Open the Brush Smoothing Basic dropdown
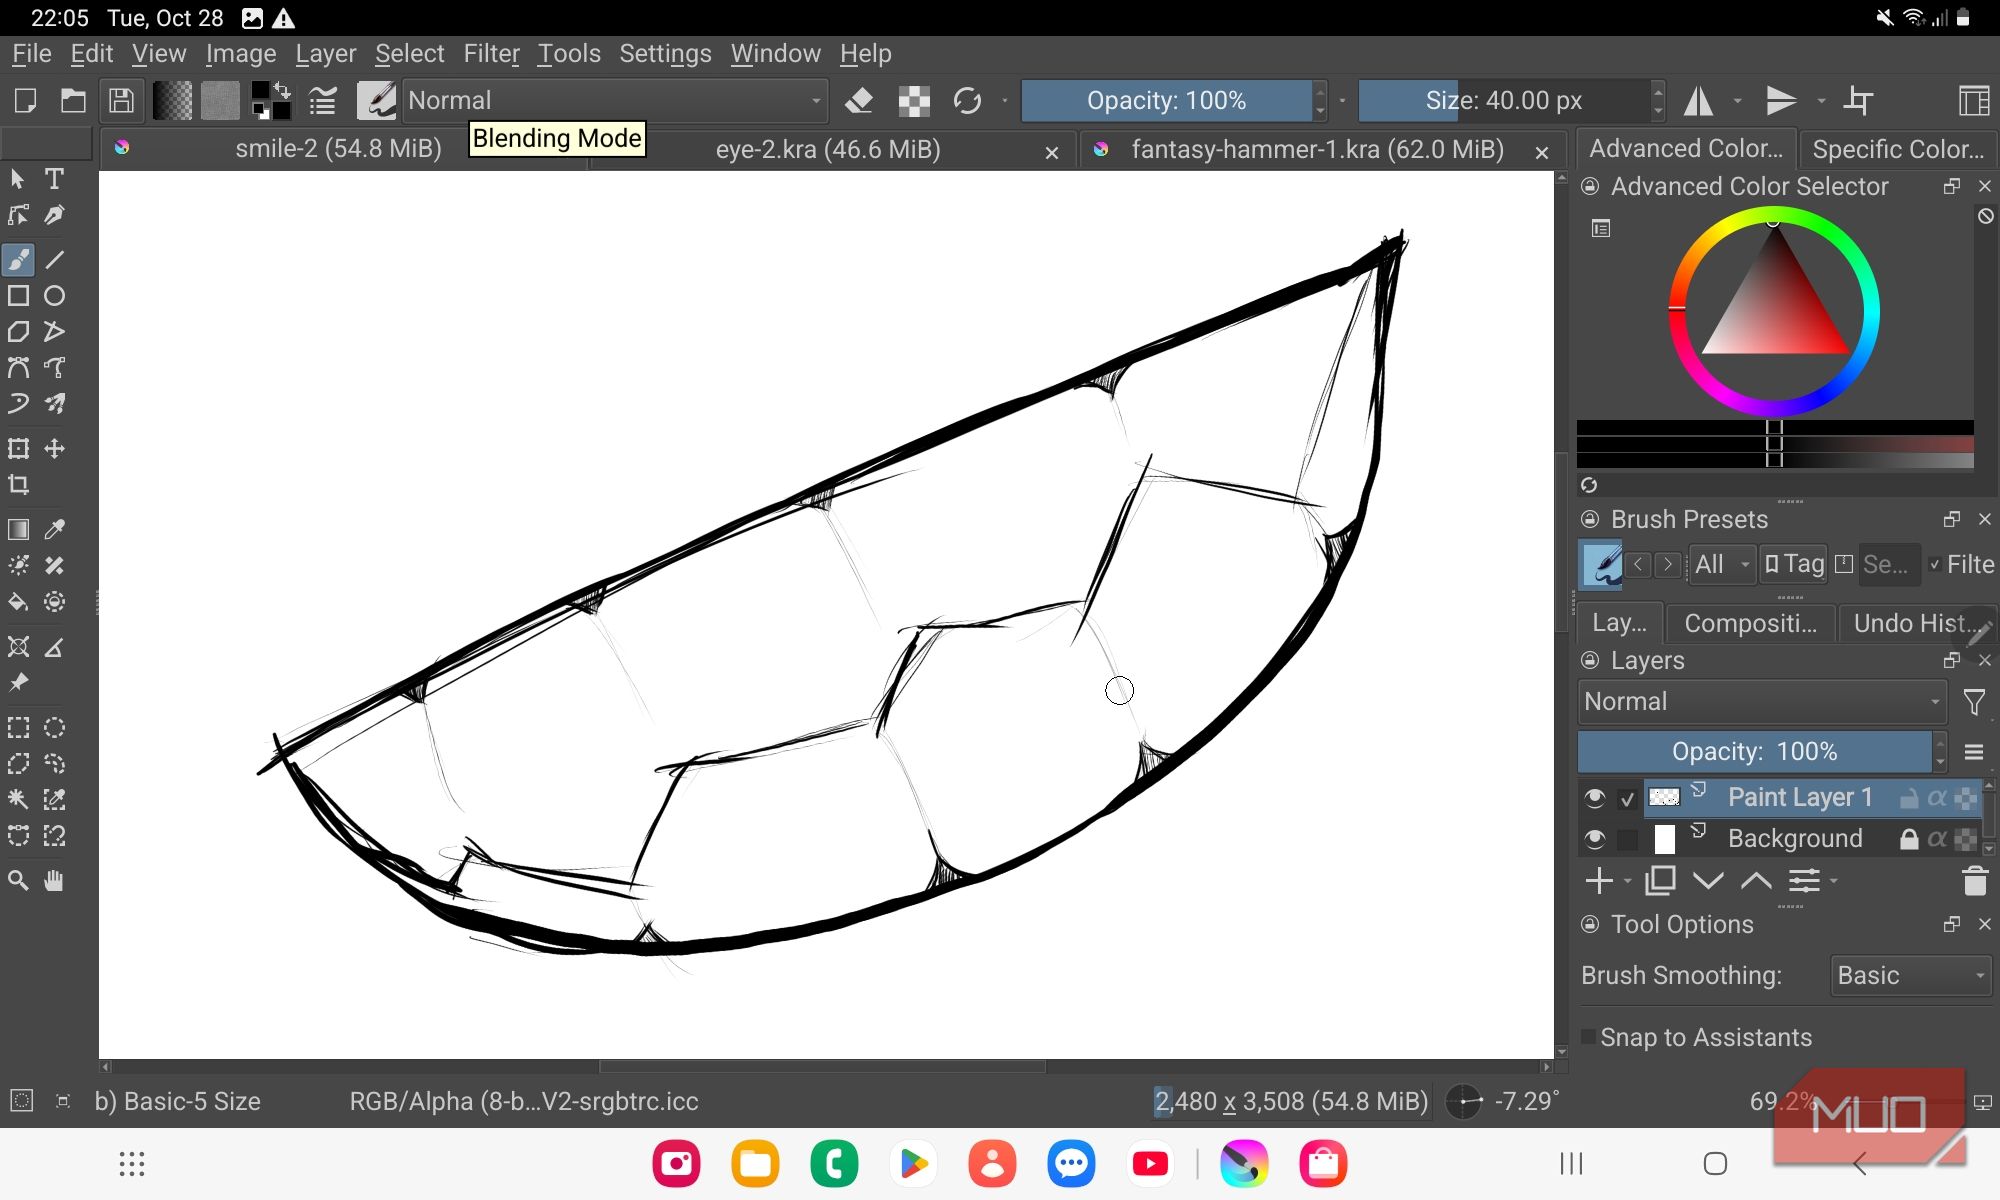2000x1200 pixels. click(1910, 975)
